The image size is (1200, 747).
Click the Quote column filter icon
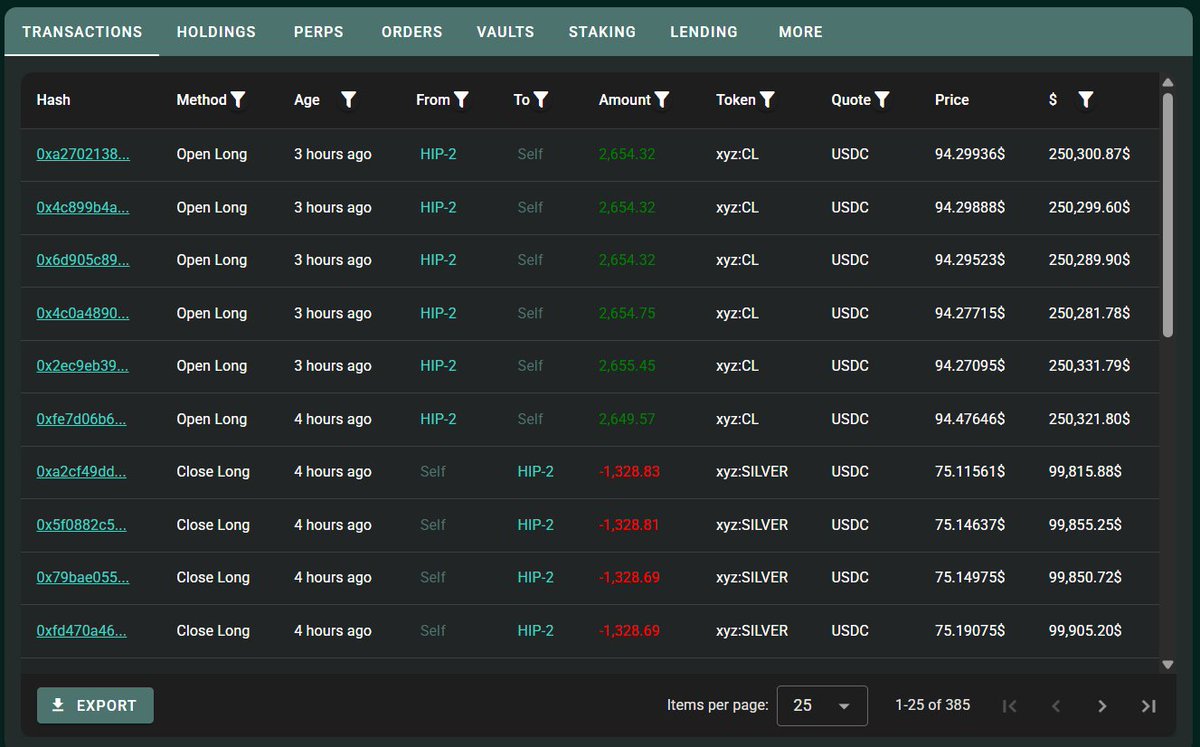882,99
